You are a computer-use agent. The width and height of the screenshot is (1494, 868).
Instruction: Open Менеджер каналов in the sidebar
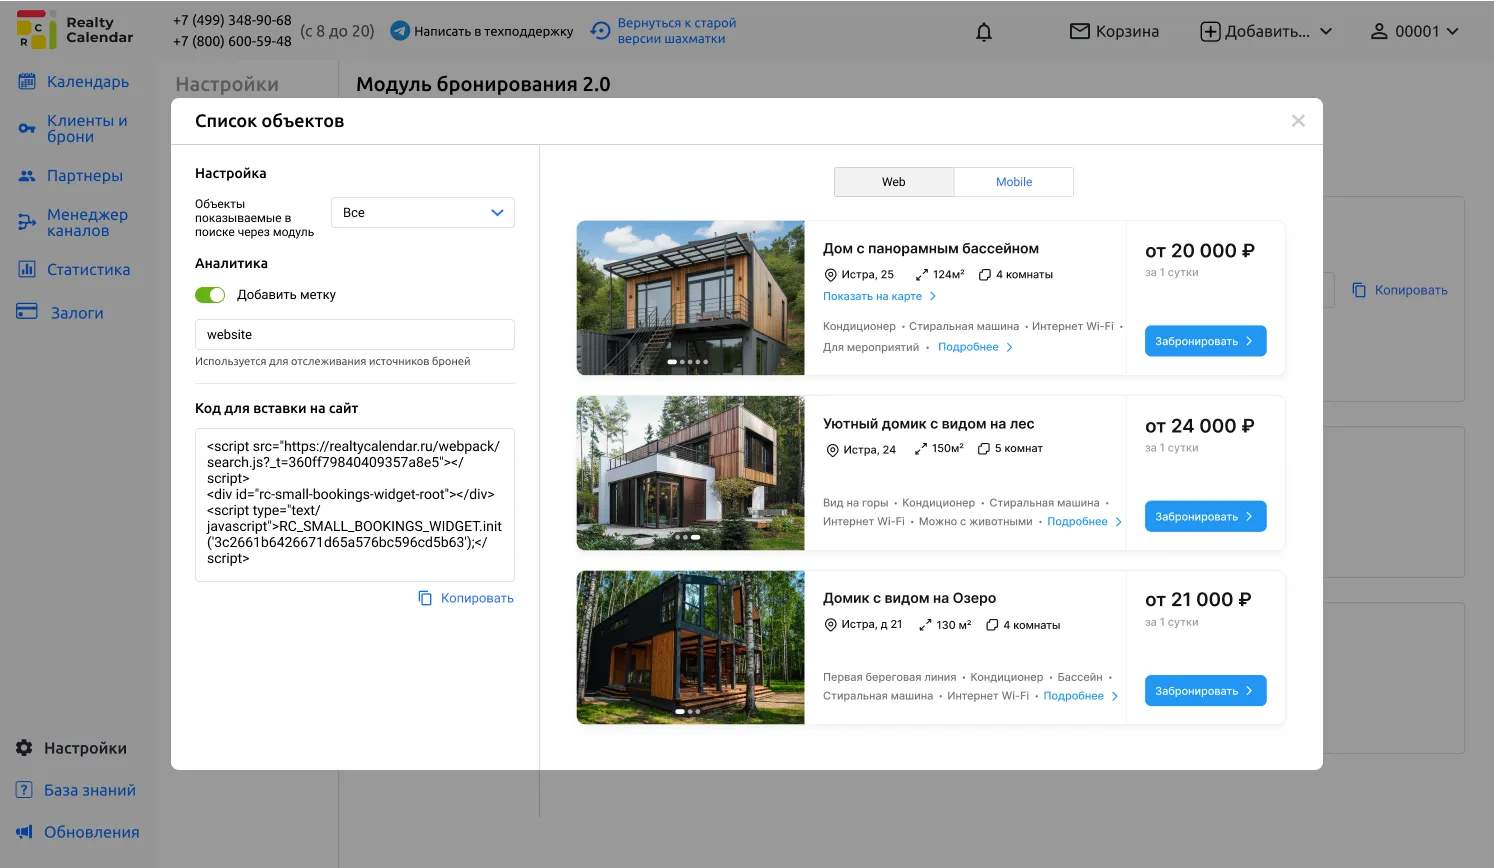tap(73, 222)
